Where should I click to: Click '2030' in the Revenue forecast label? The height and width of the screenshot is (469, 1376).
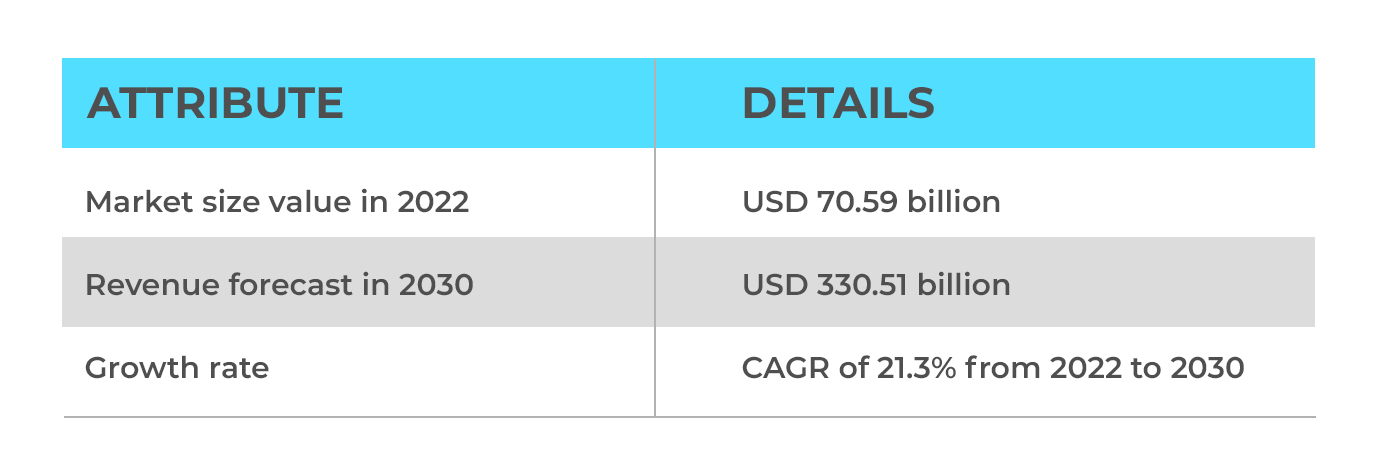436,285
